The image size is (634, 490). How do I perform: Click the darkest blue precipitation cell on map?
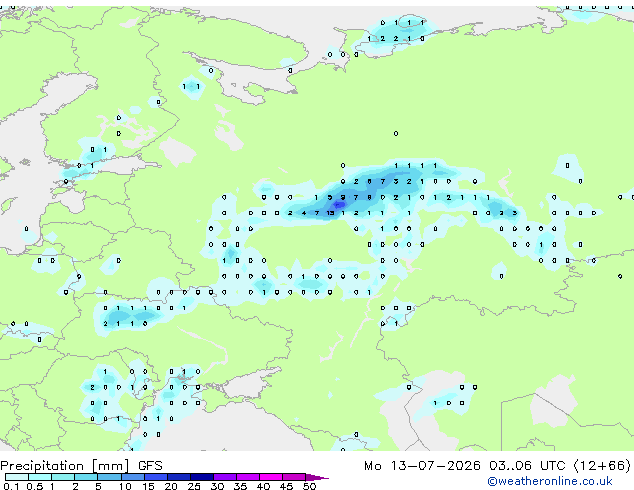point(338,205)
